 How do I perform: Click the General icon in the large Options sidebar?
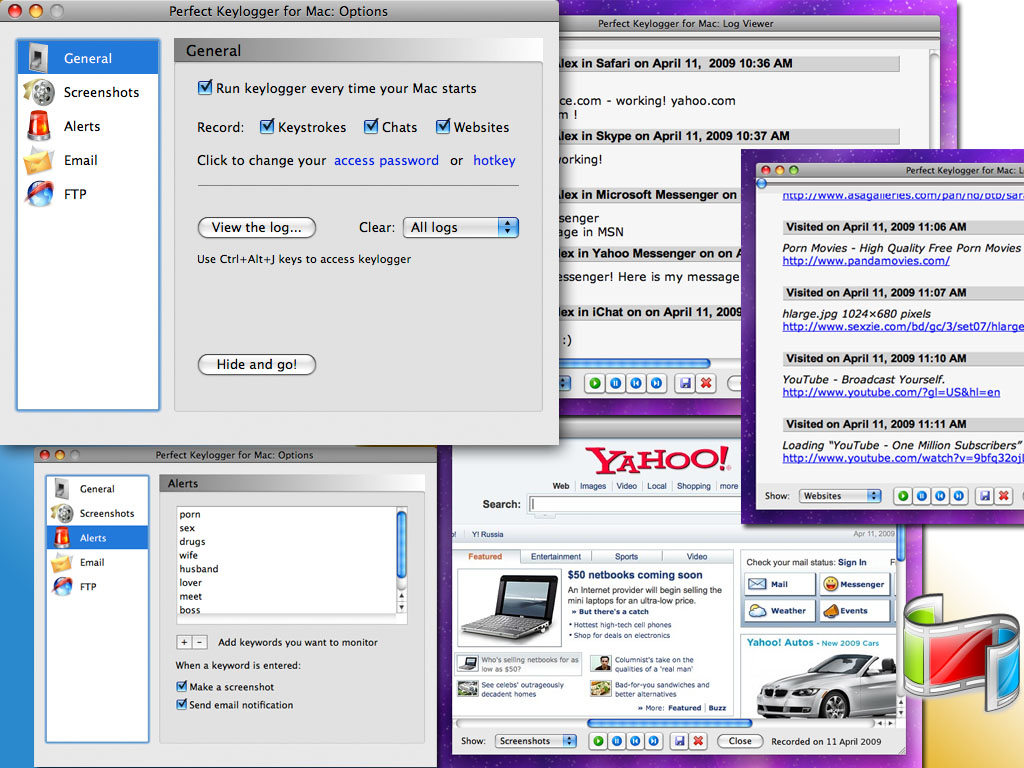coord(39,57)
